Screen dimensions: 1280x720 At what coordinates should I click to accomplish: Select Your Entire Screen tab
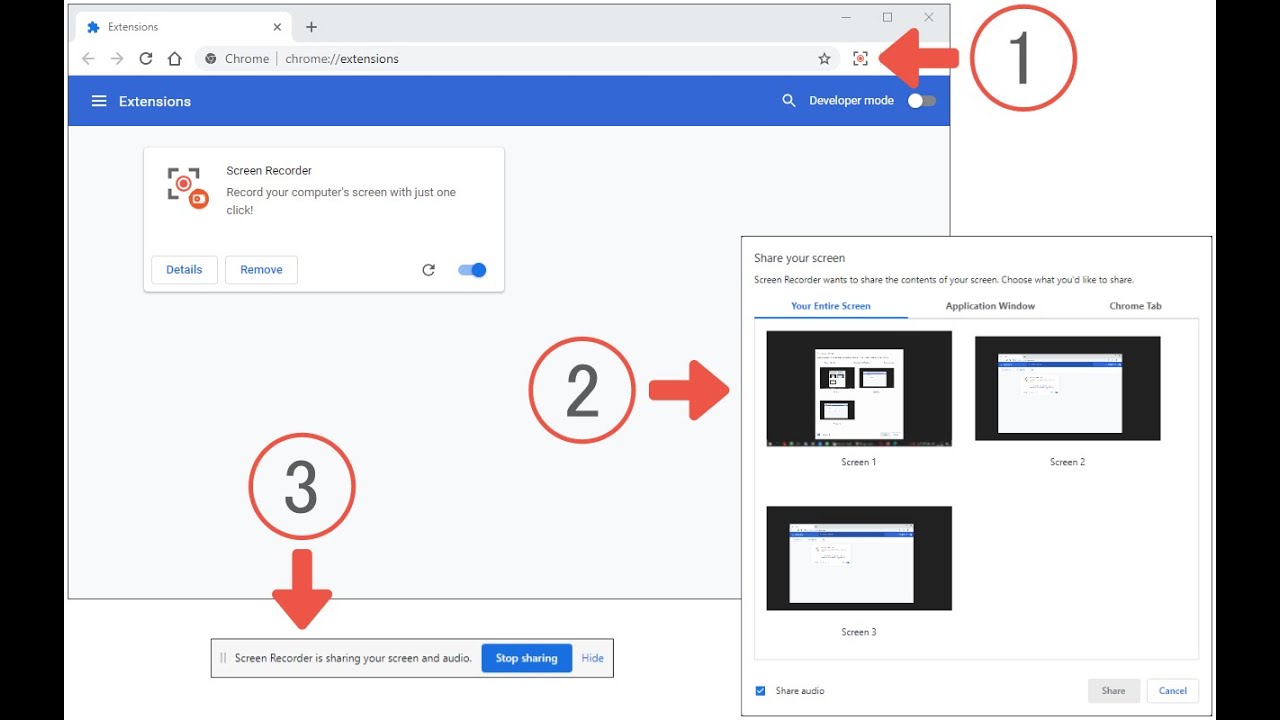tap(831, 306)
